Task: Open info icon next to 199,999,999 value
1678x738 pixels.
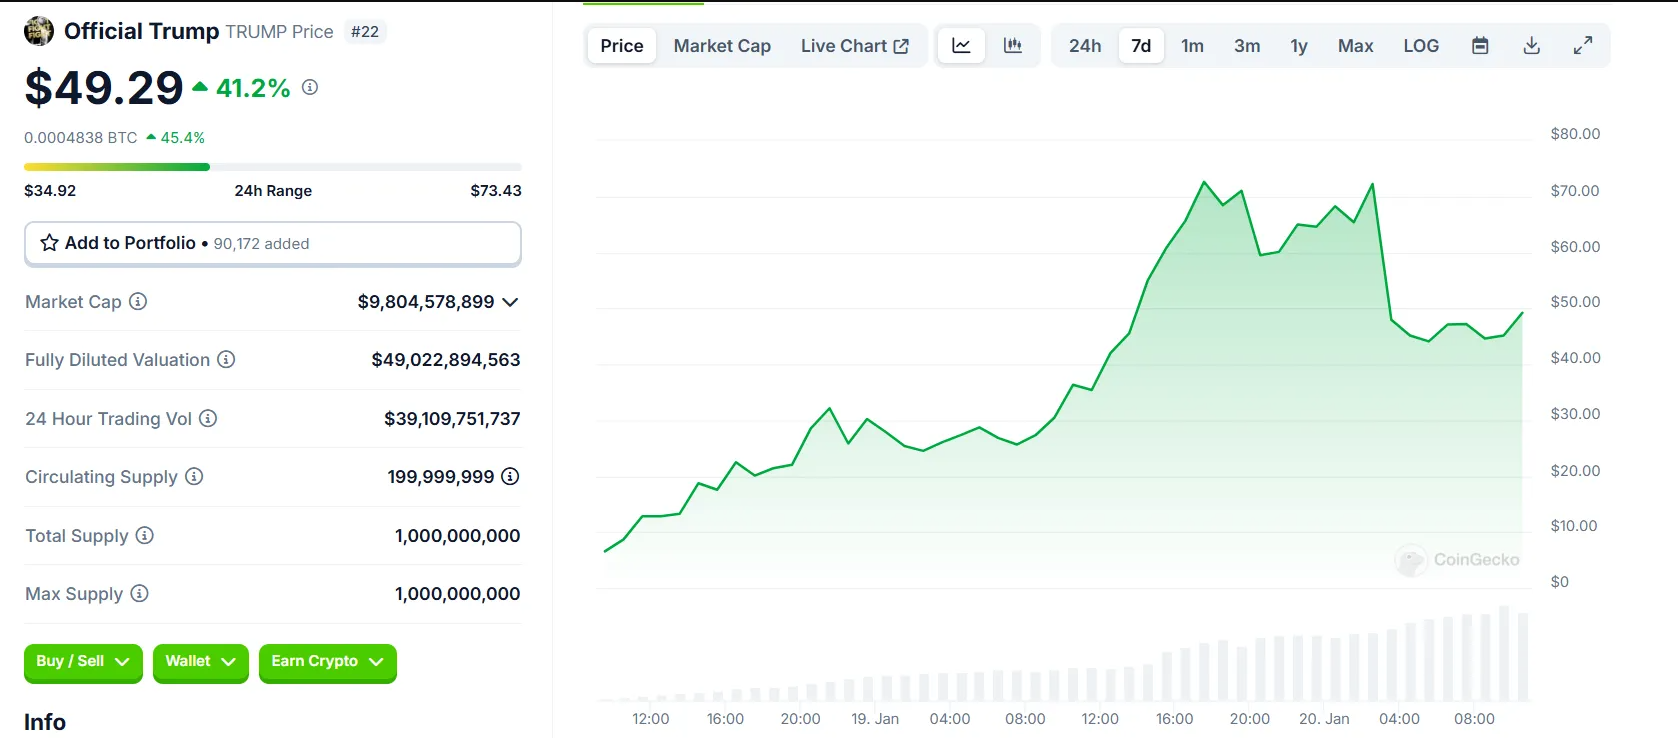Action: tap(510, 476)
